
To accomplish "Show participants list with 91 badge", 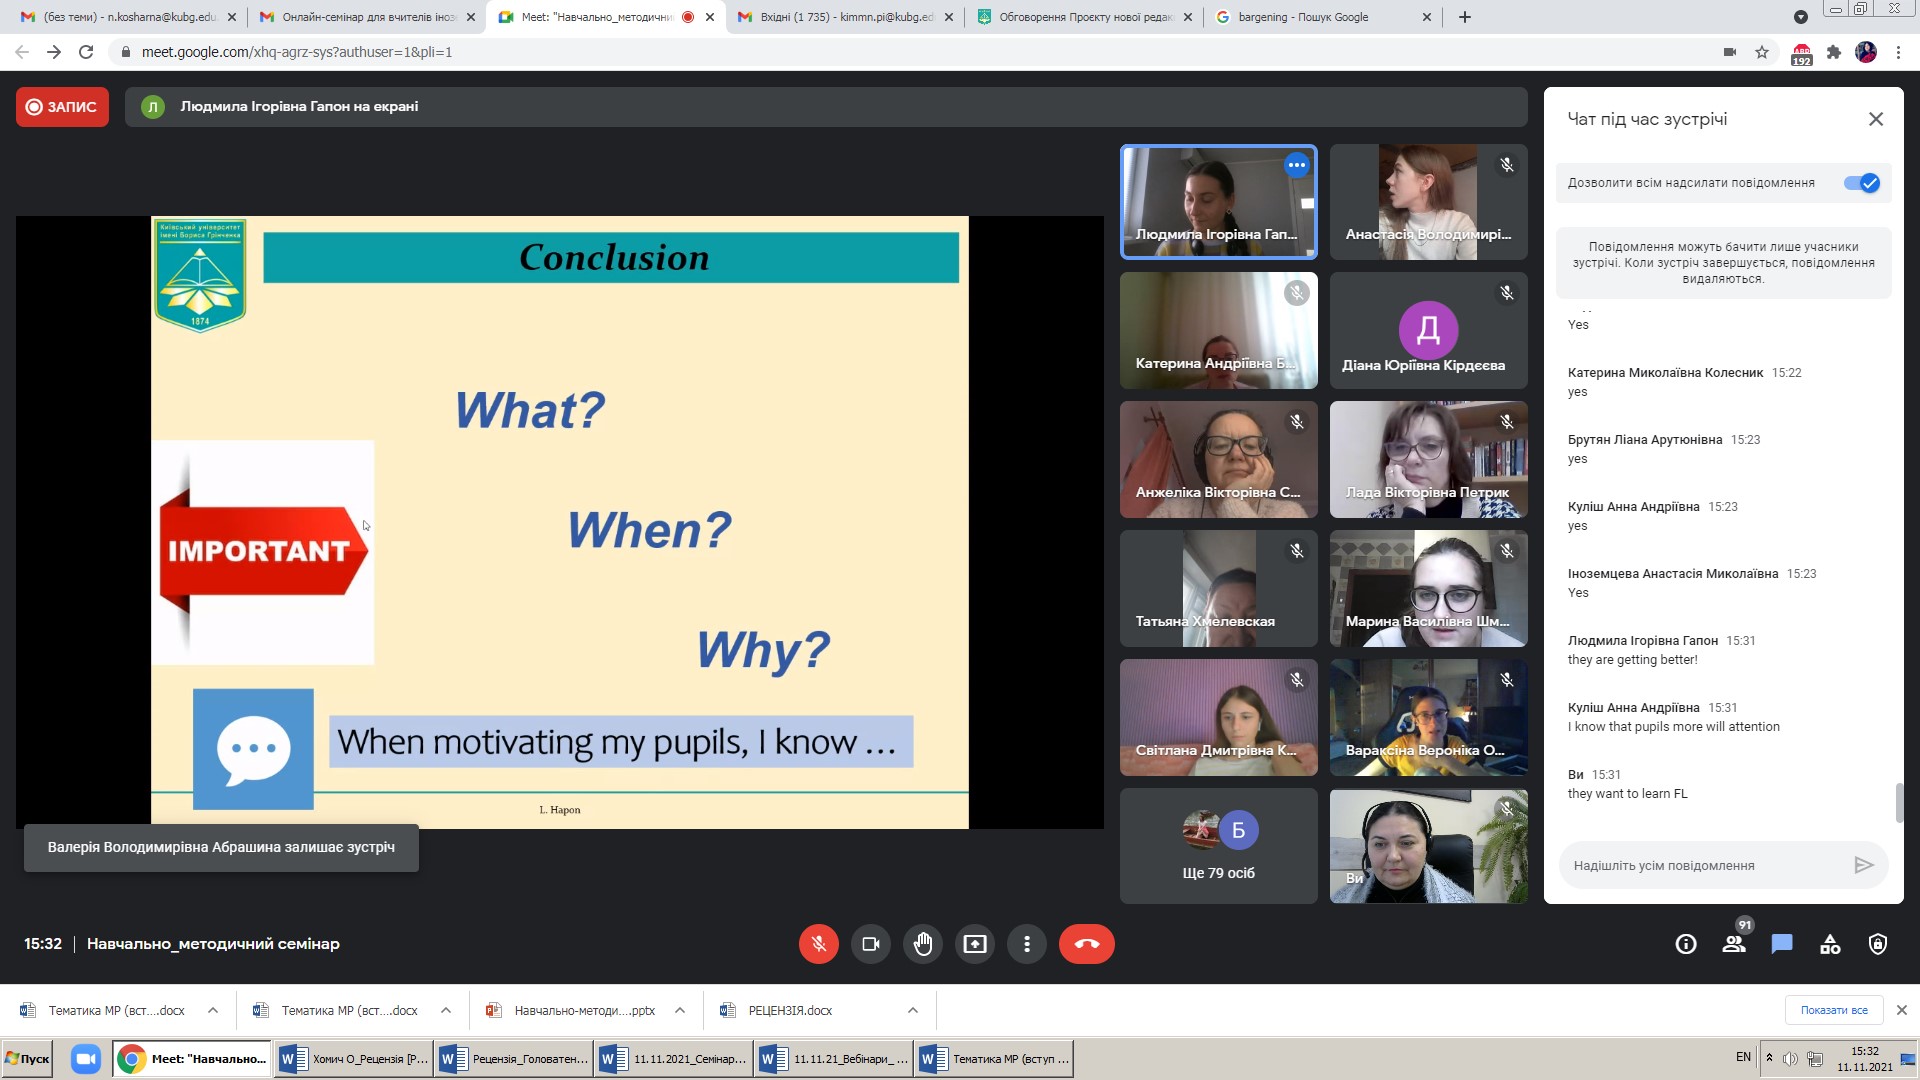I will coord(1734,944).
